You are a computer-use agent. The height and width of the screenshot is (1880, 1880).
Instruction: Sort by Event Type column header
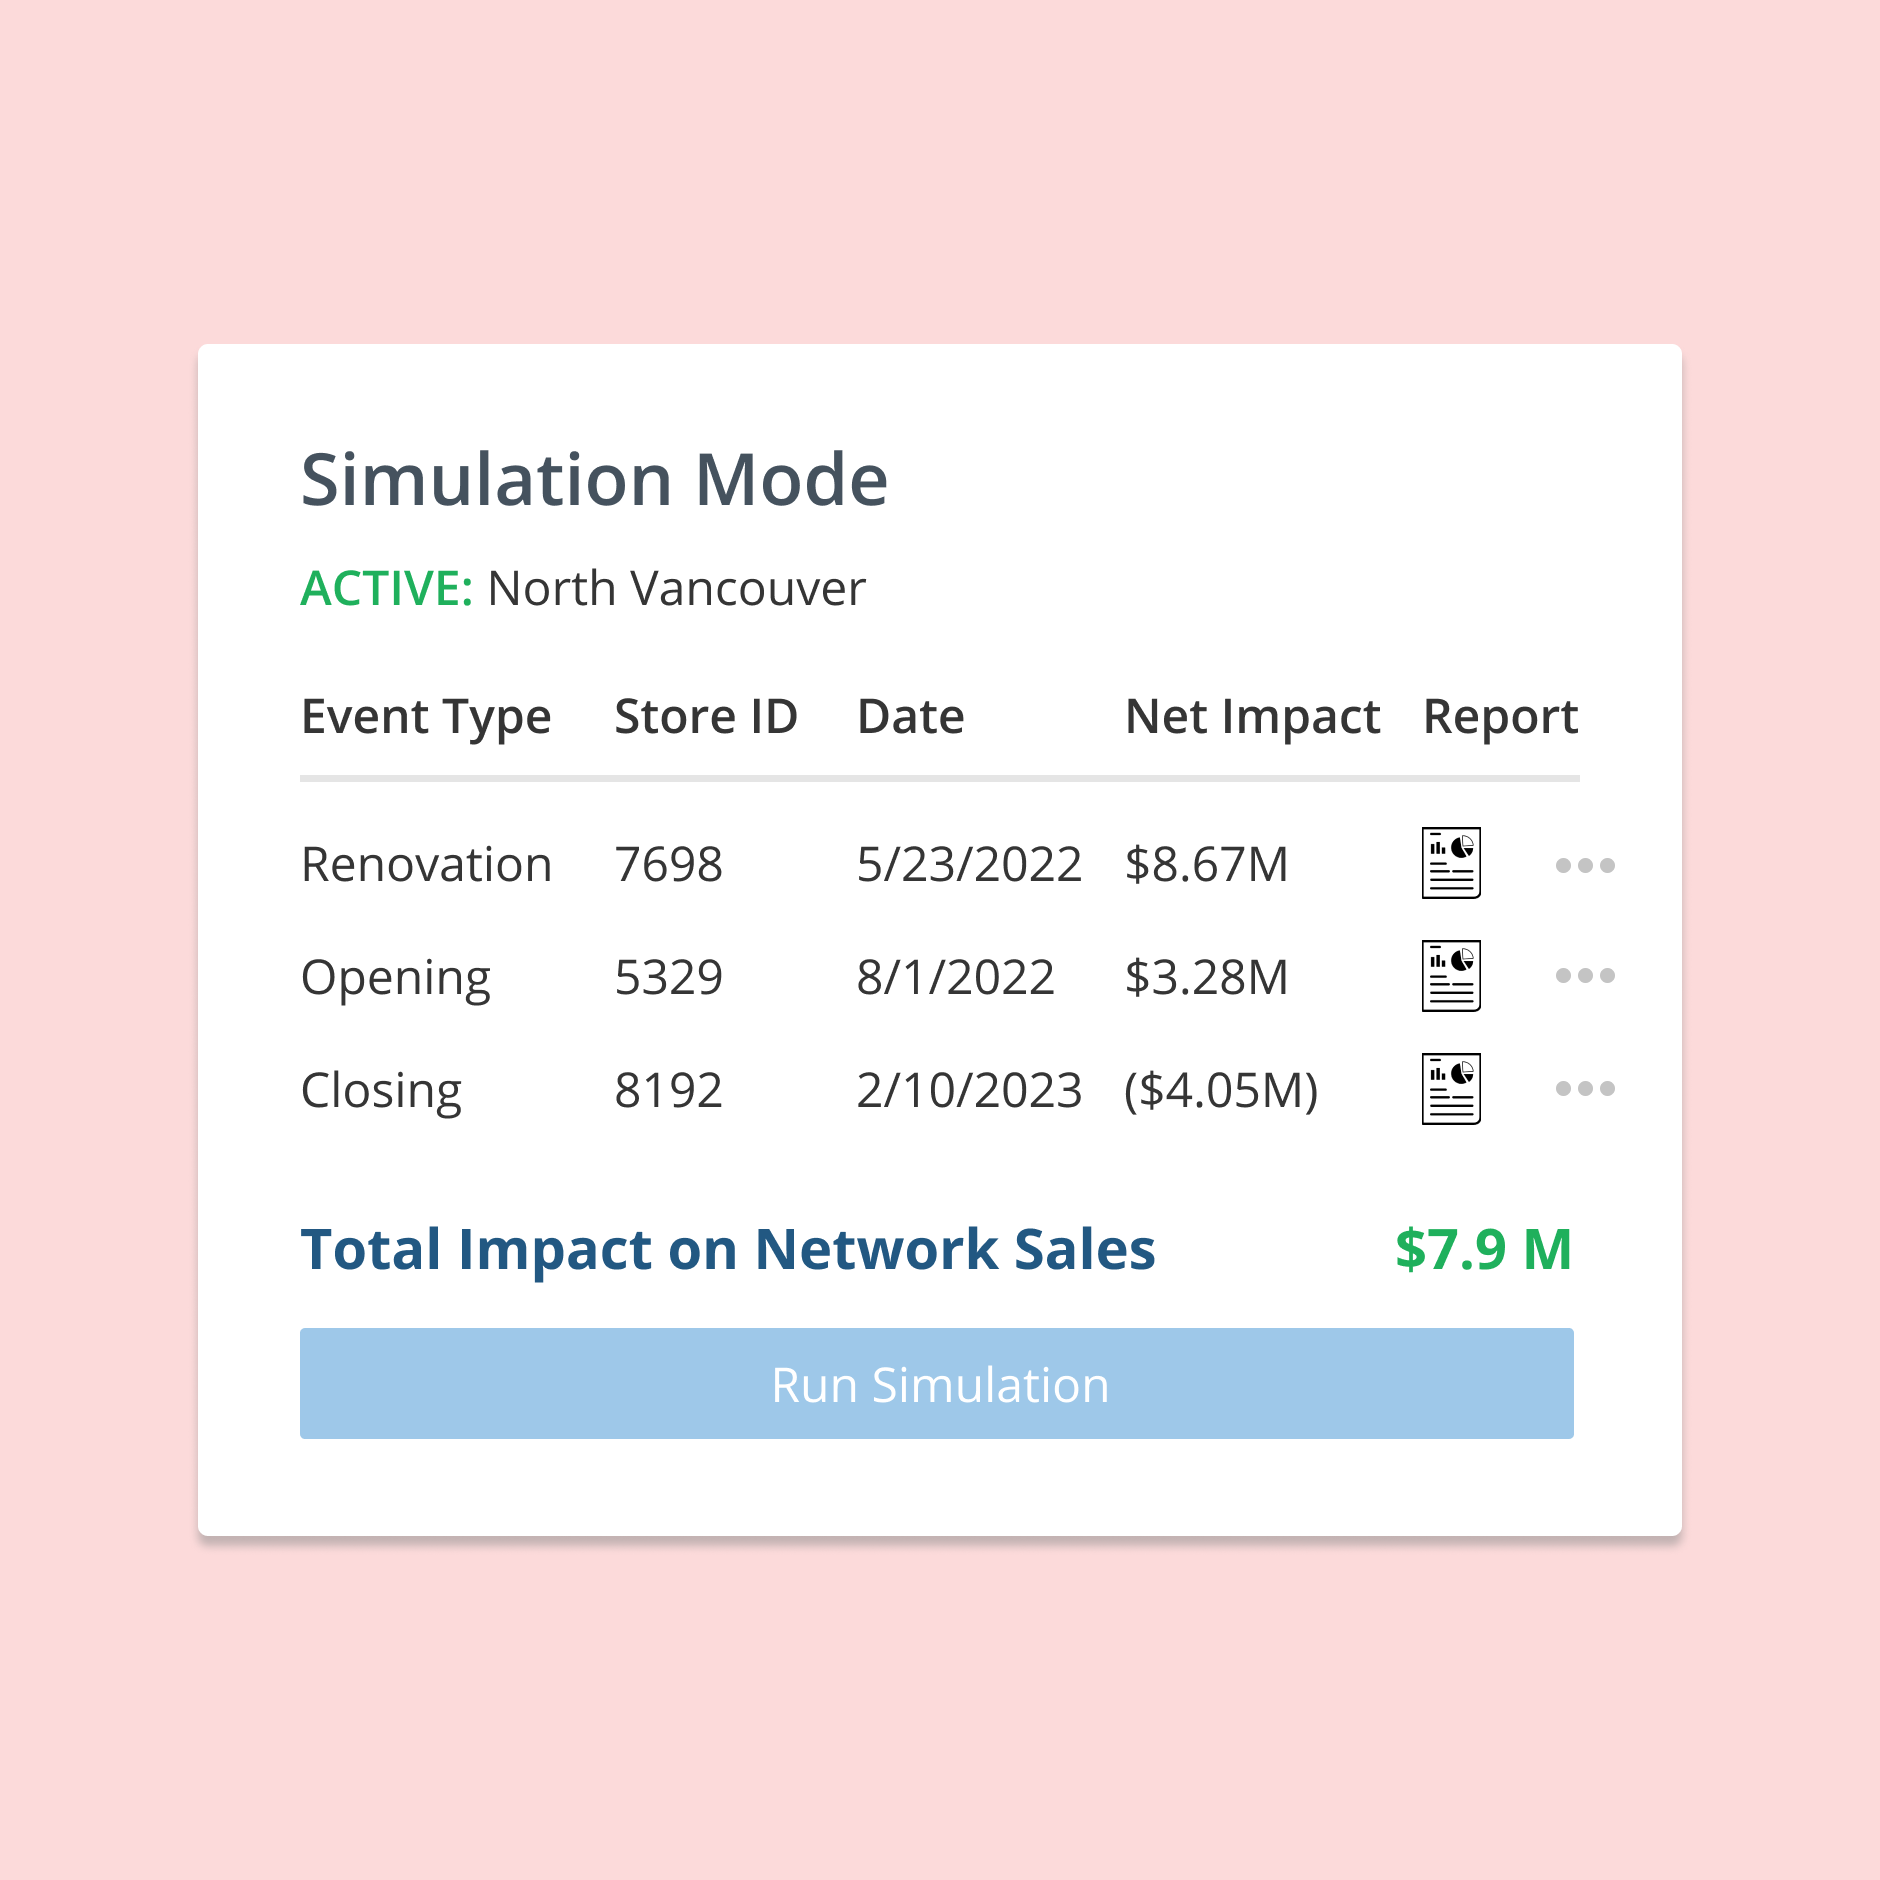pyautogui.click(x=426, y=717)
